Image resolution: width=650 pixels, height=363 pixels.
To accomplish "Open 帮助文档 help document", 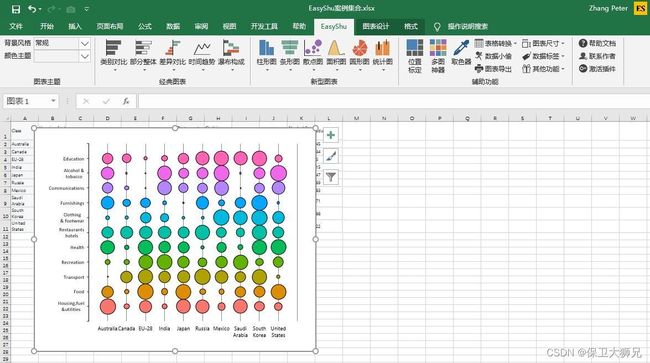I will pyautogui.click(x=597, y=43).
